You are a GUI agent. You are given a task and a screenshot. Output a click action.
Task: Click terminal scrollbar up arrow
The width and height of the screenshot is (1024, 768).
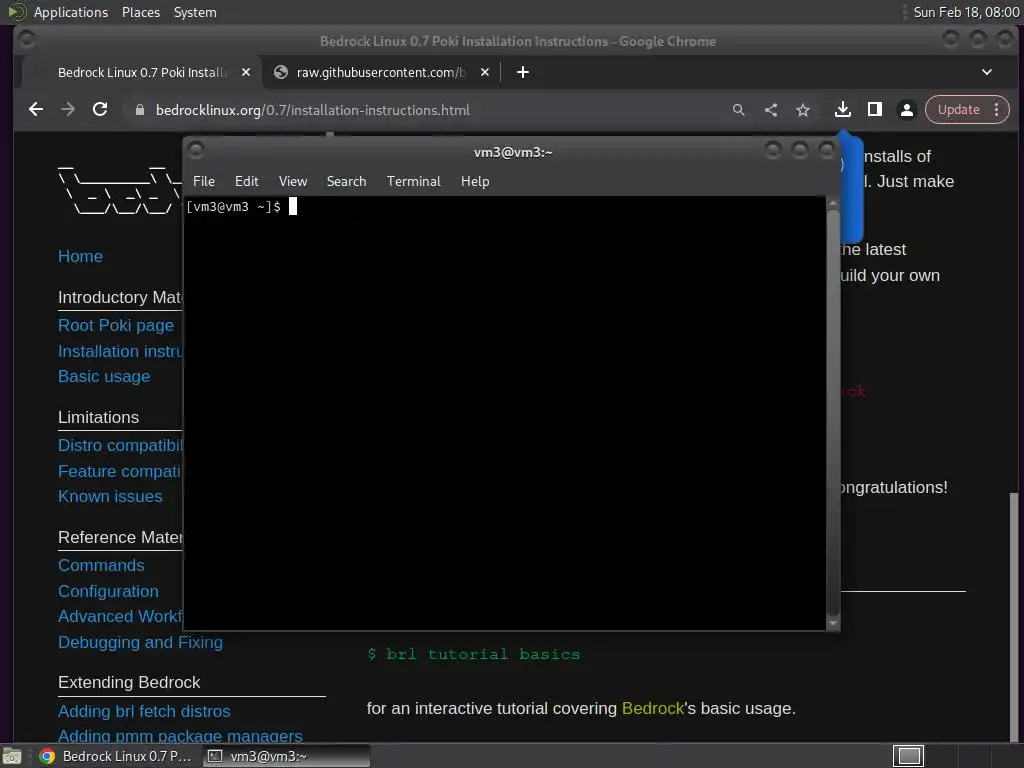pyautogui.click(x=833, y=204)
